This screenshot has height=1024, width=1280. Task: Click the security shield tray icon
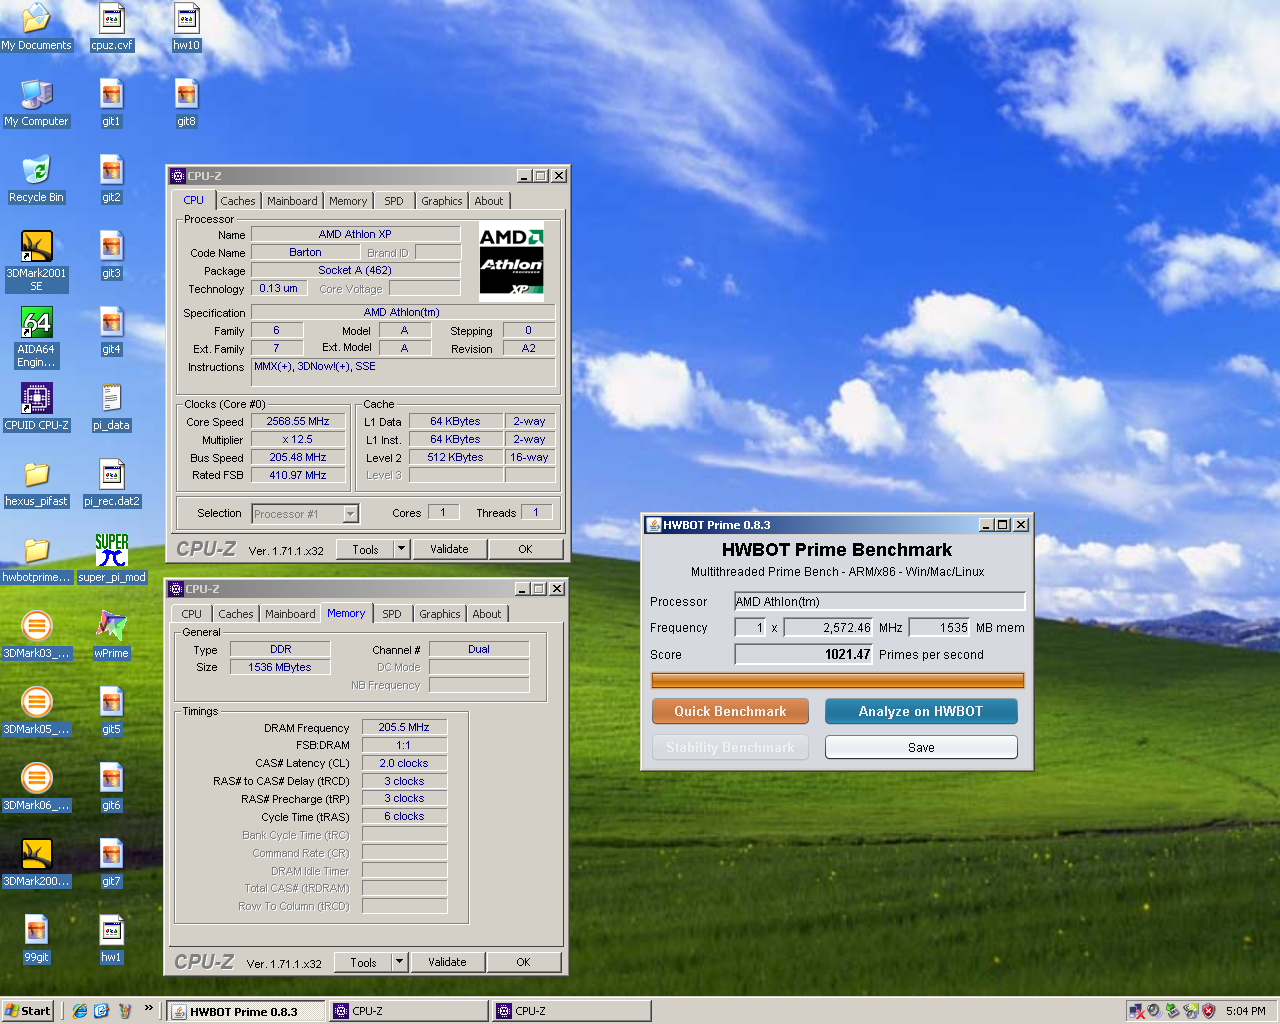(x=1208, y=1011)
